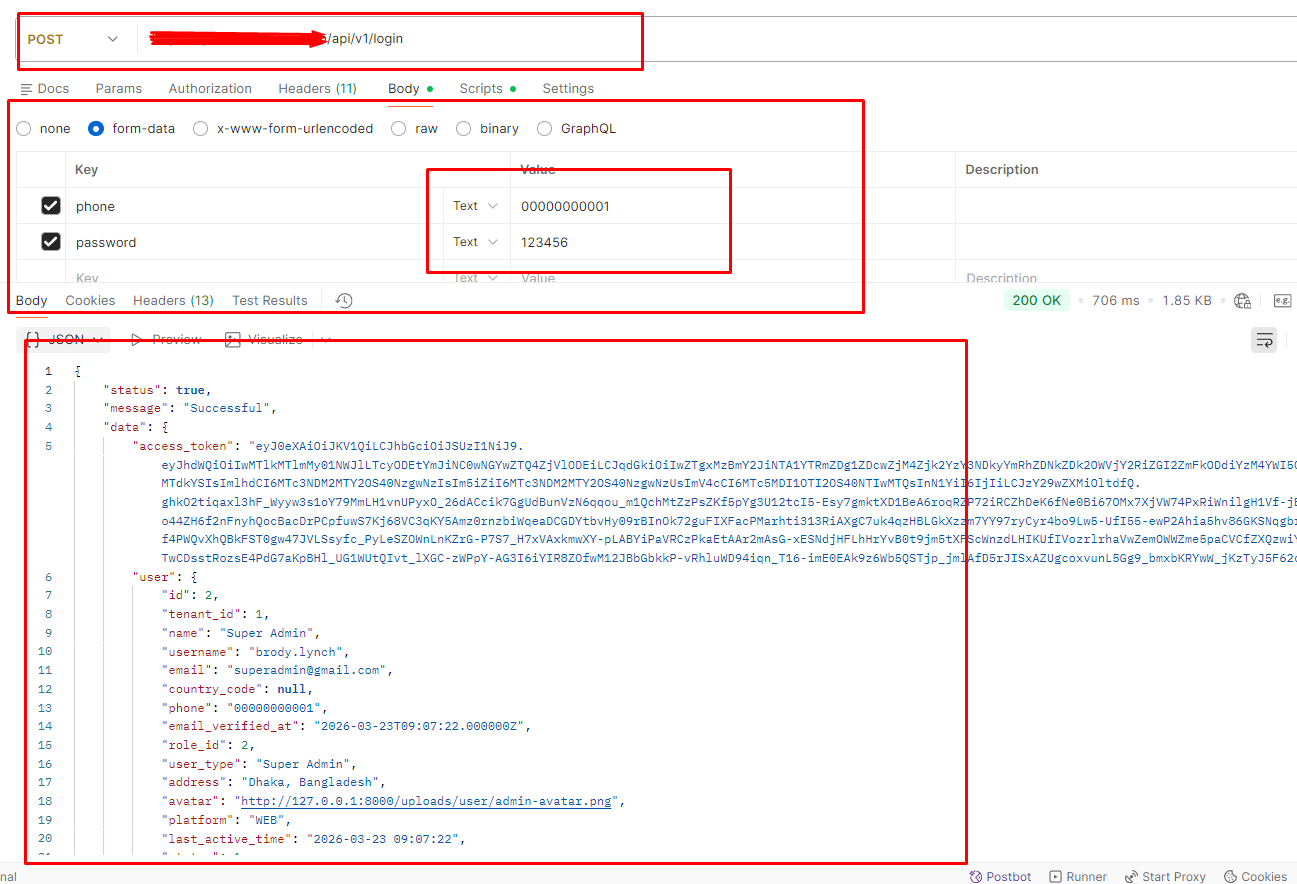Open the Runner in the footer
Screen dimensions: 1297x884
[x=1078, y=876]
